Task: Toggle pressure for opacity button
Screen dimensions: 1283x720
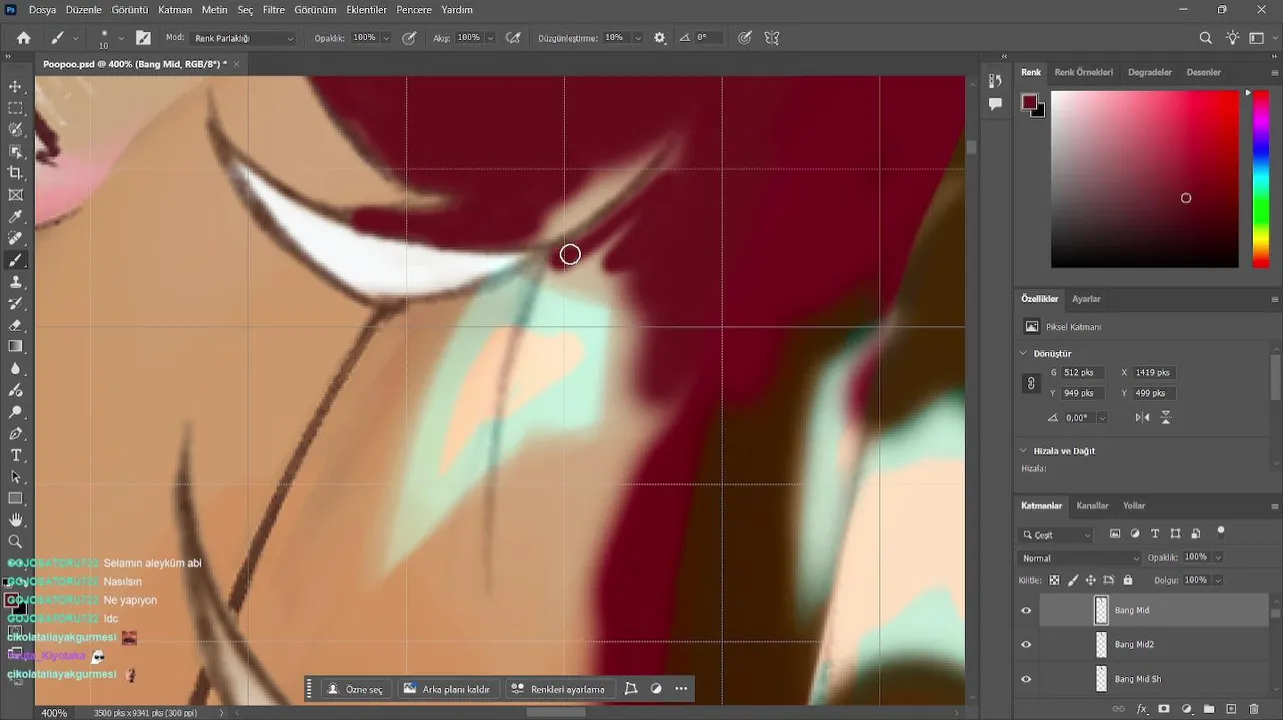Action: click(x=409, y=38)
